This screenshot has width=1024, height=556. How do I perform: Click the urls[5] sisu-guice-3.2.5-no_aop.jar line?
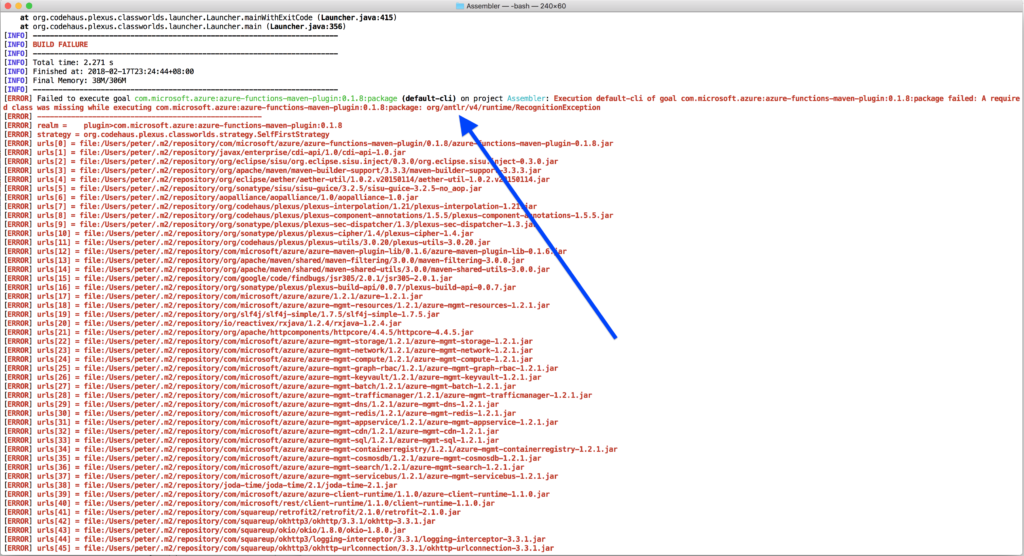click(243, 188)
